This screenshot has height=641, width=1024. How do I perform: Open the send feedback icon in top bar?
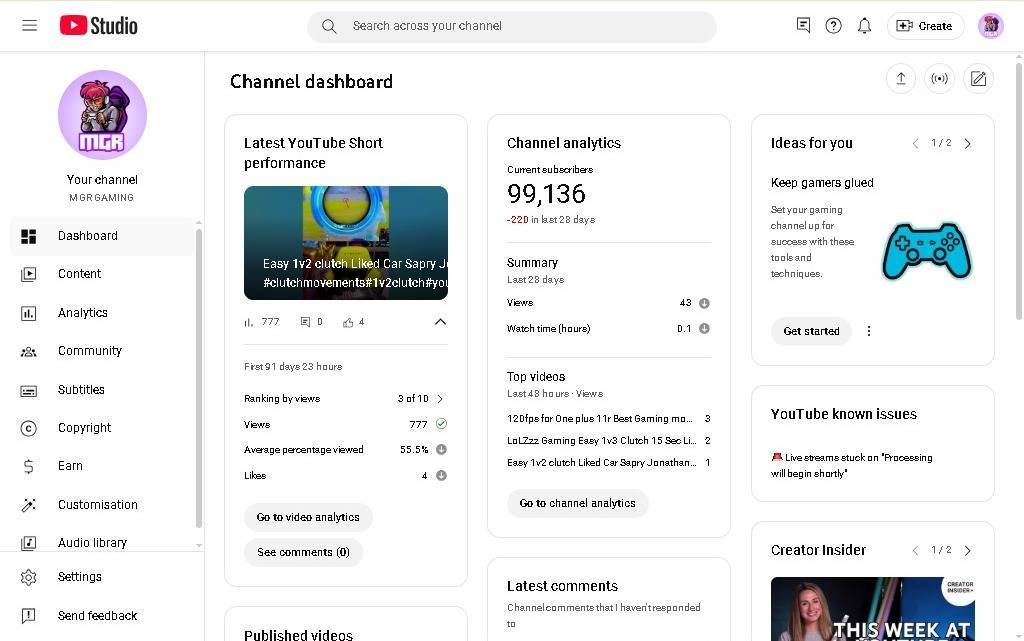pos(803,26)
